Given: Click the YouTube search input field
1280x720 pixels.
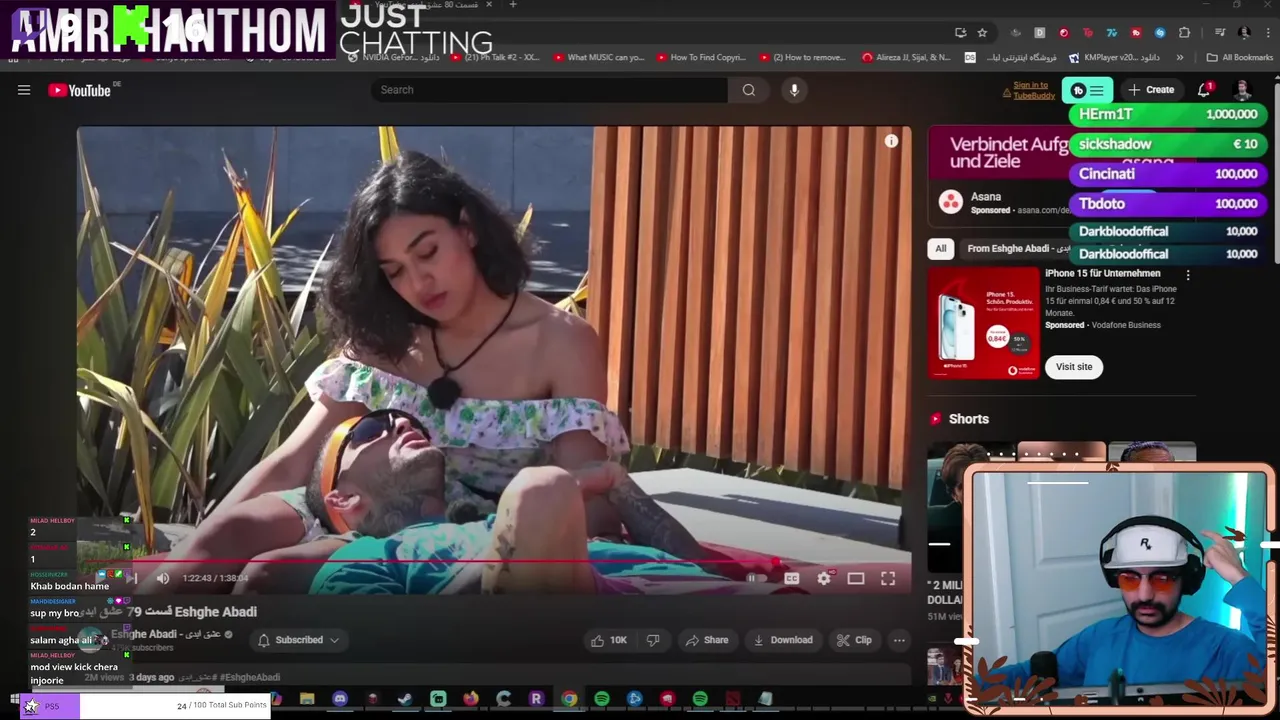Looking at the screenshot, I should [x=549, y=90].
